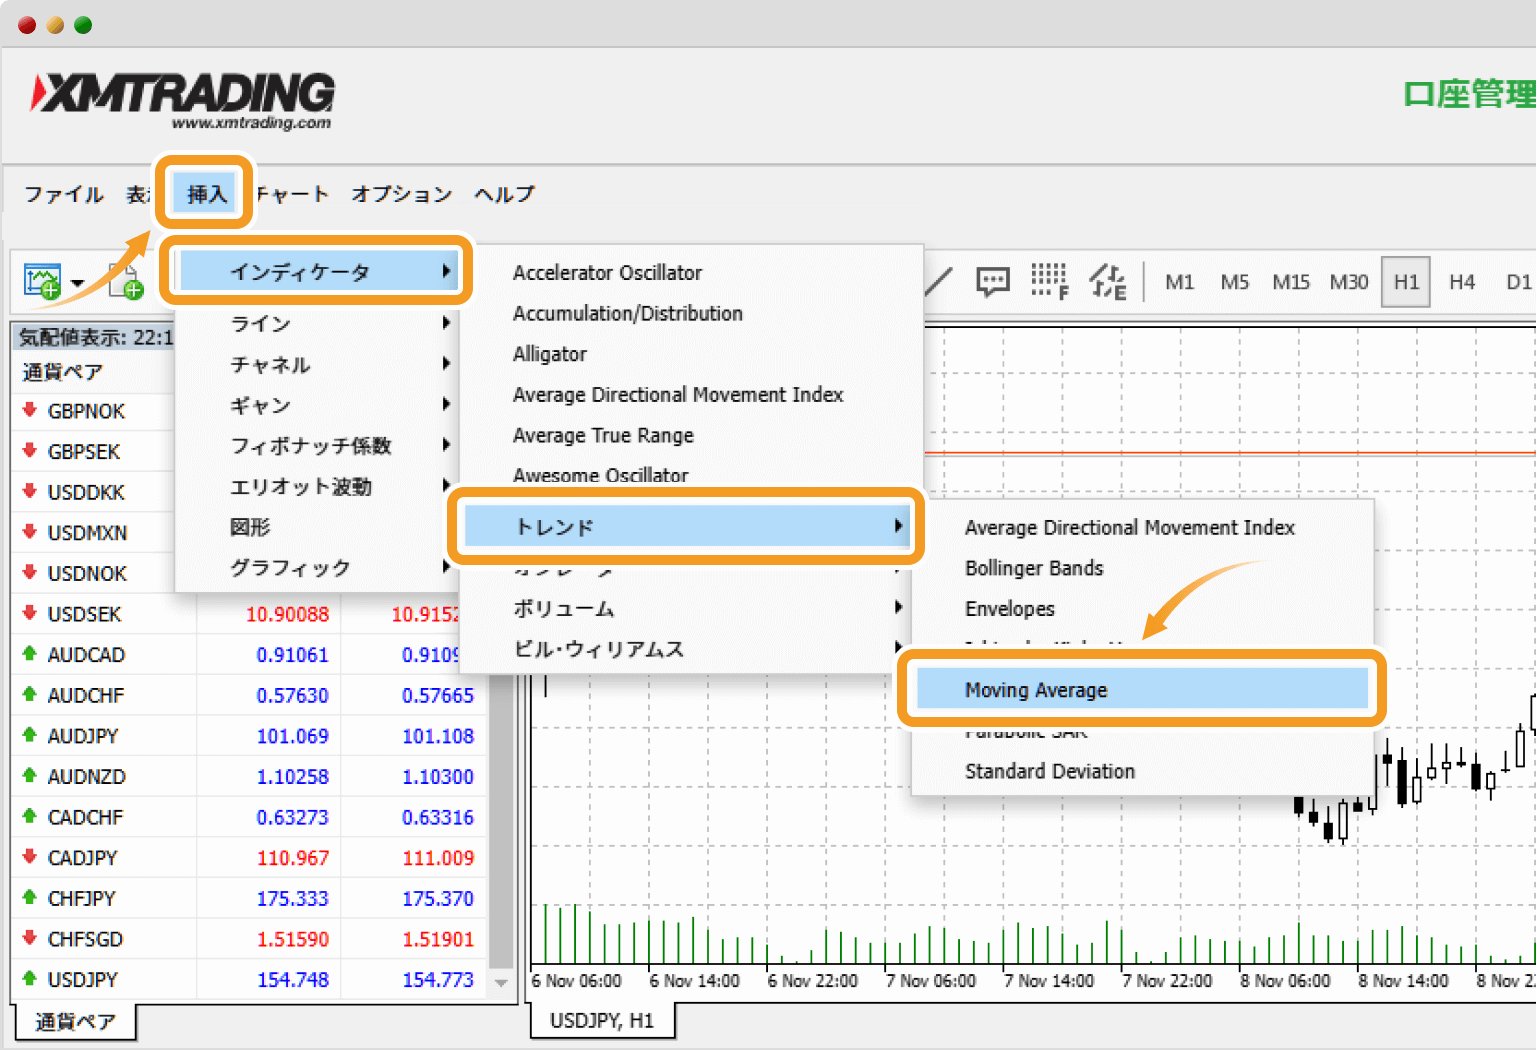Select the trendline drawing tool

938,282
